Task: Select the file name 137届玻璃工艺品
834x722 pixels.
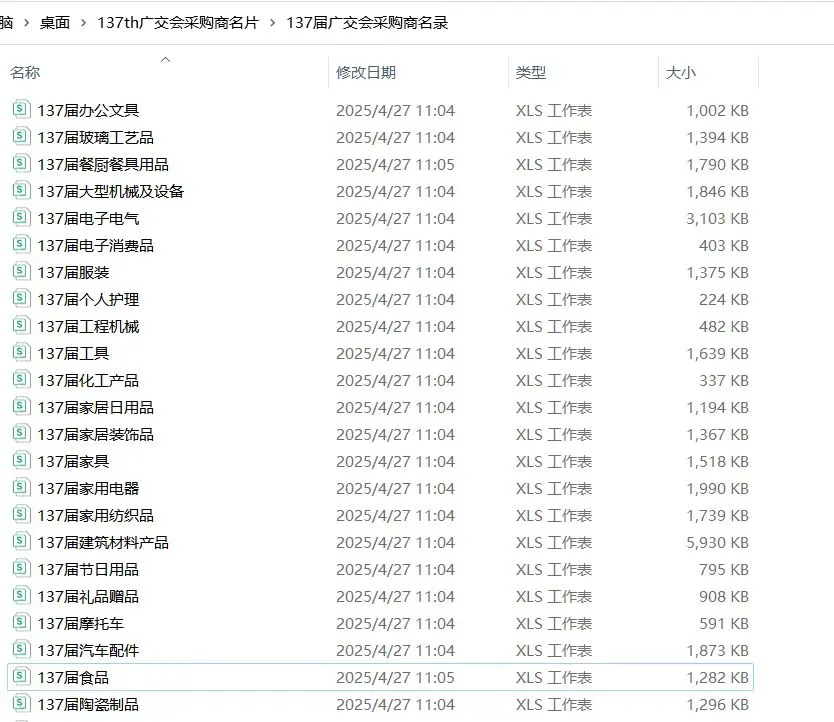Action: (96, 138)
